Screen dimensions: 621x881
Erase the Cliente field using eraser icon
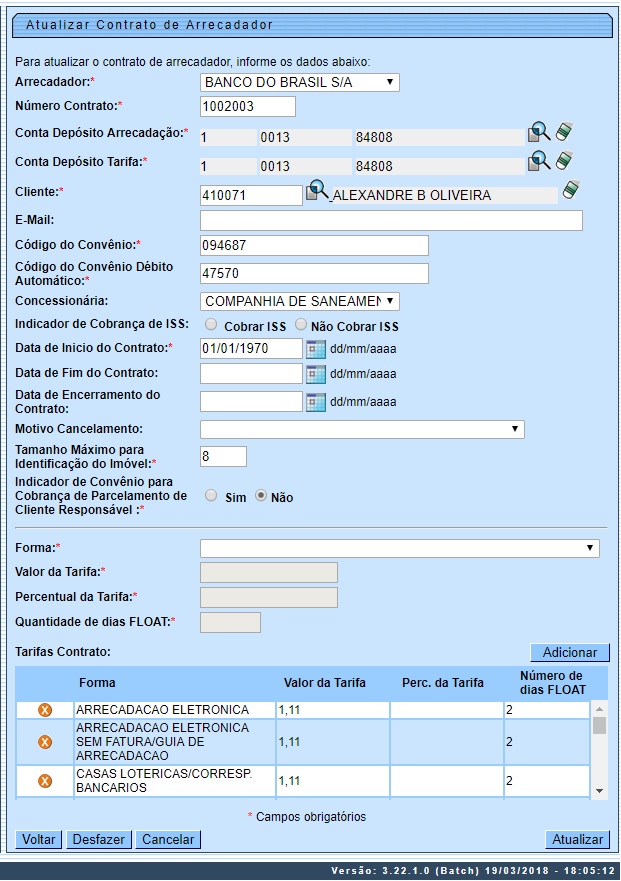[571, 190]
